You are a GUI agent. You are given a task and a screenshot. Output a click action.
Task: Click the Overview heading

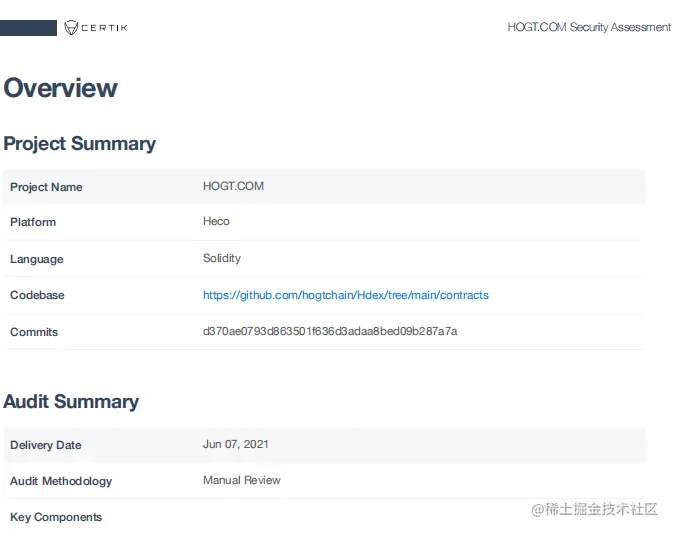pos(60,88)
